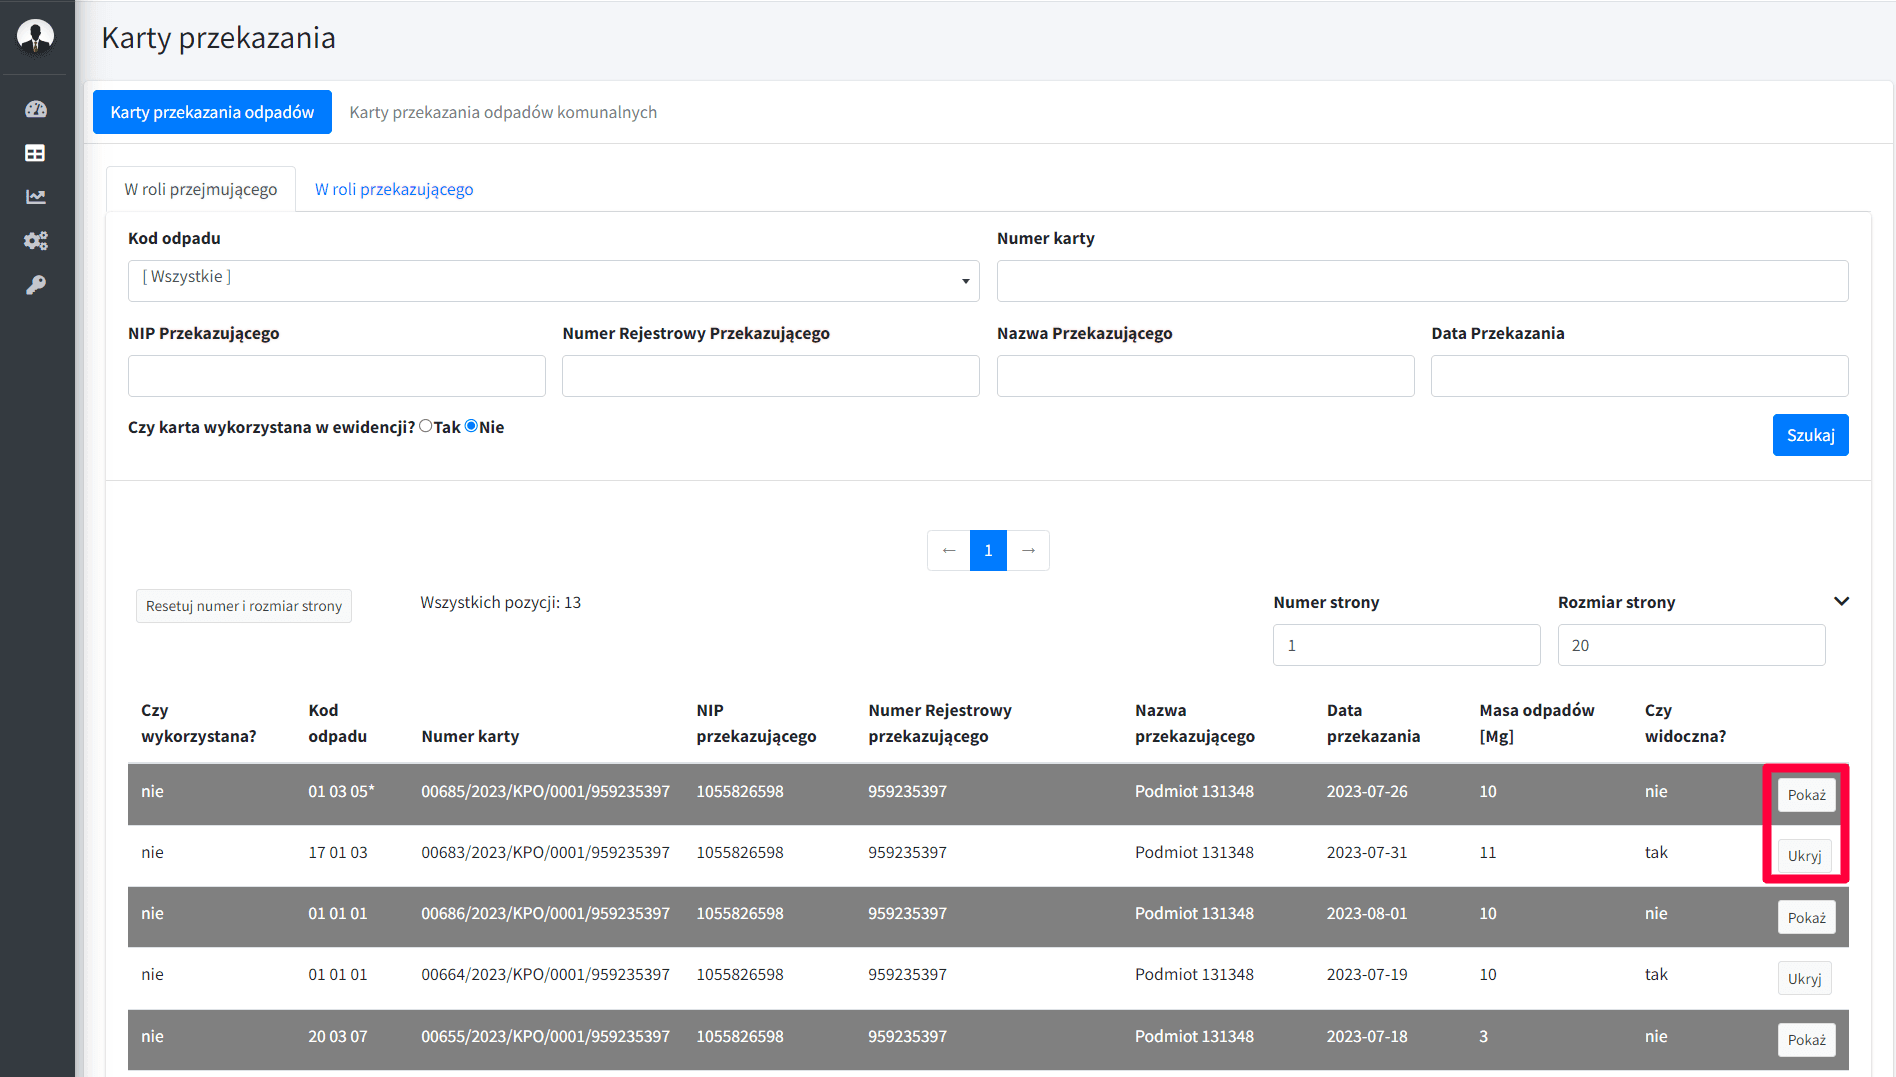Go to next page arrow
Image resolution: width=1896 pixels, height=1077 pixels.
pyautogui.click(x=1028, y=551)
